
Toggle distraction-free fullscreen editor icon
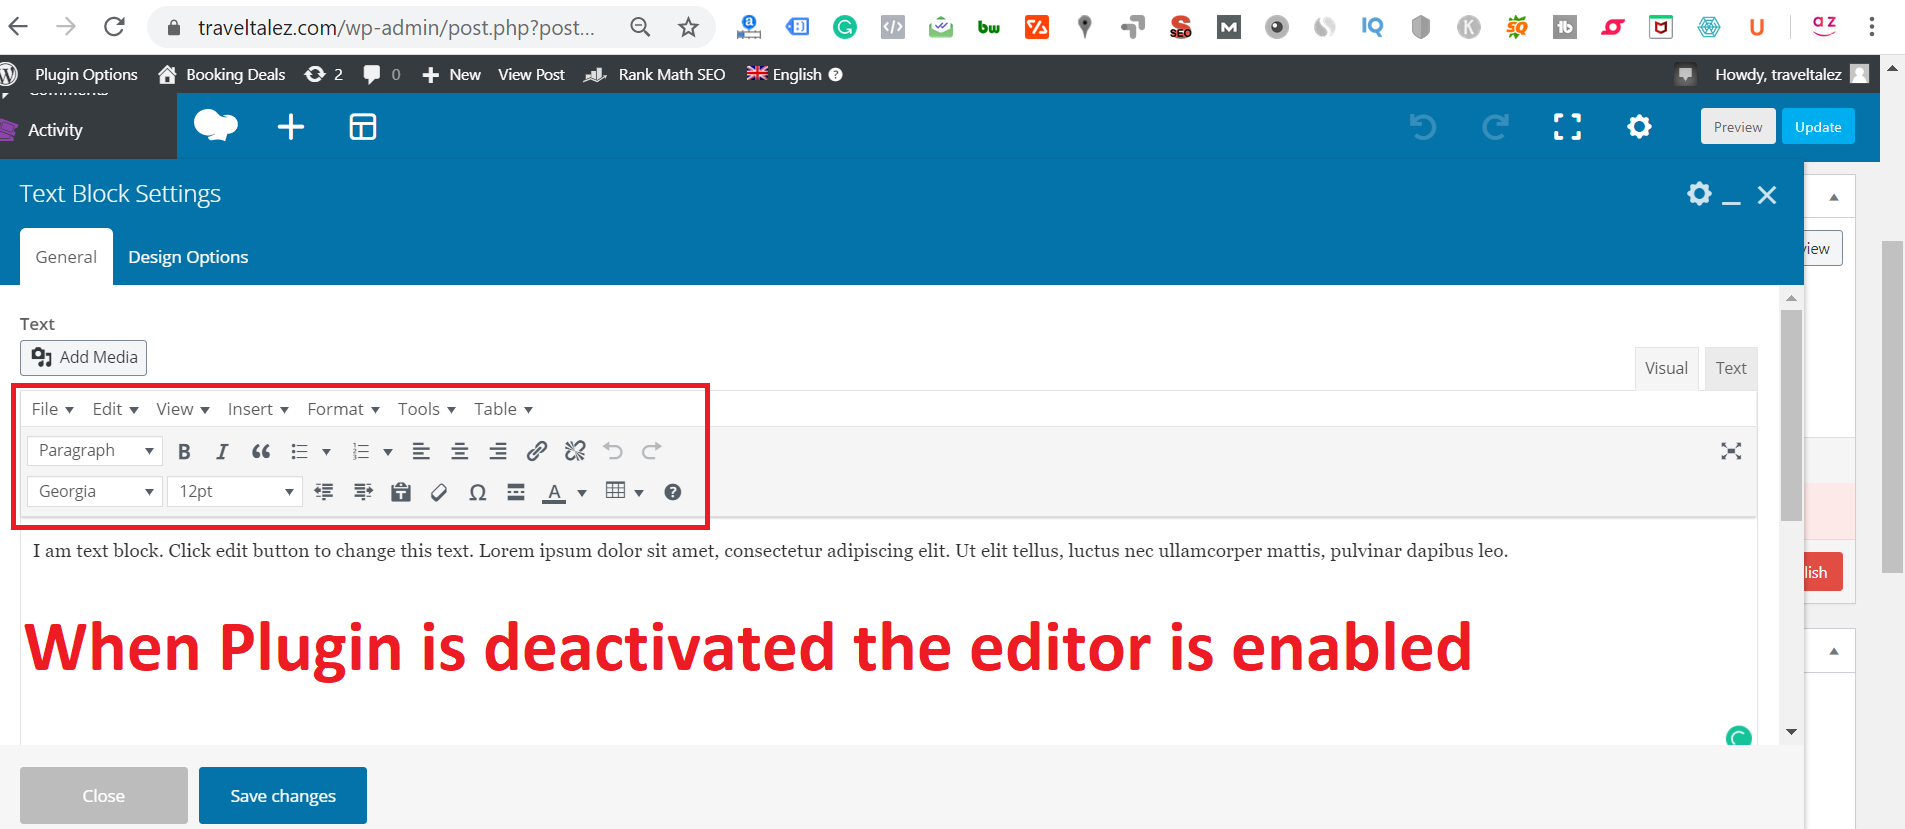(x=1731, y=451)
